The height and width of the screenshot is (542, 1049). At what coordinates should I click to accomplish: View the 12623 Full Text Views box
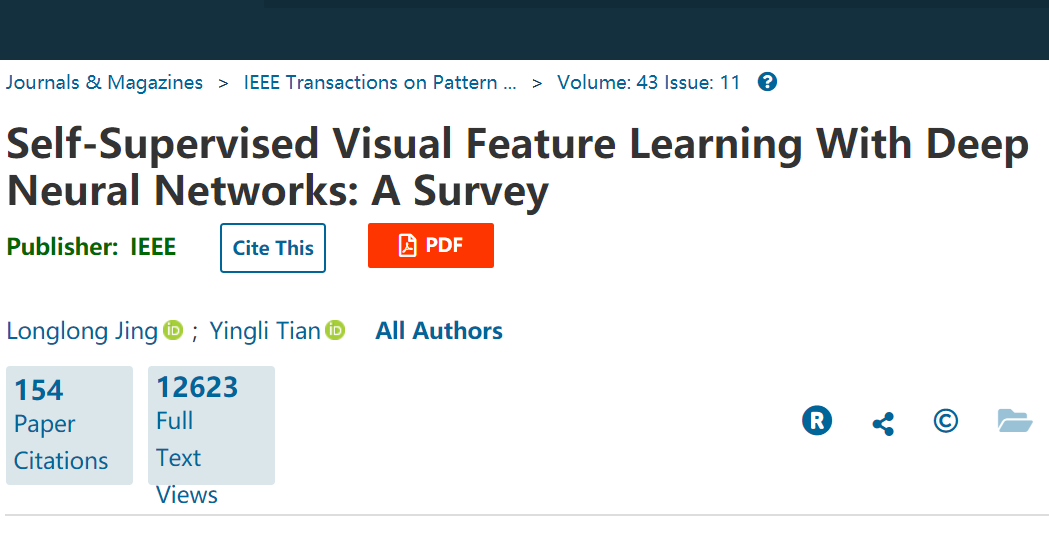(211, 425)
